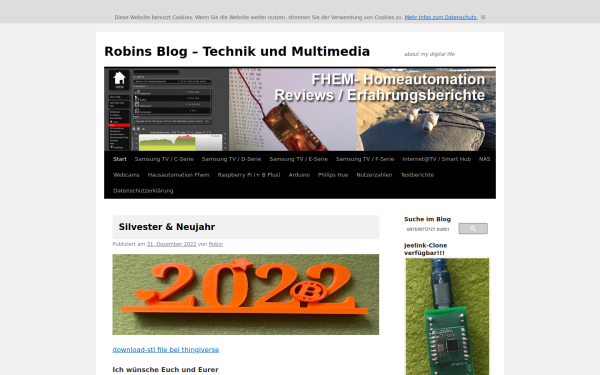
Task: Click the post date '31. Dezember 2022'
Action: [171, 244]
